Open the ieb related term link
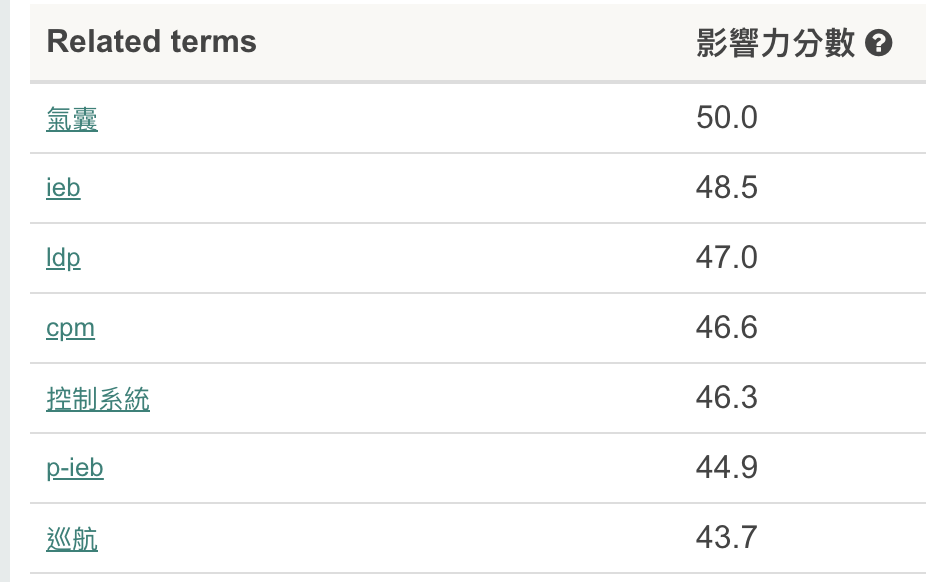 63,188
